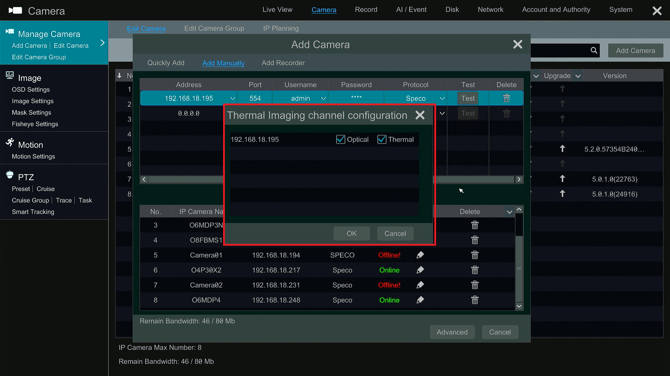Open OSD Settings under Image
670x376 pixels.
[30, 90]
